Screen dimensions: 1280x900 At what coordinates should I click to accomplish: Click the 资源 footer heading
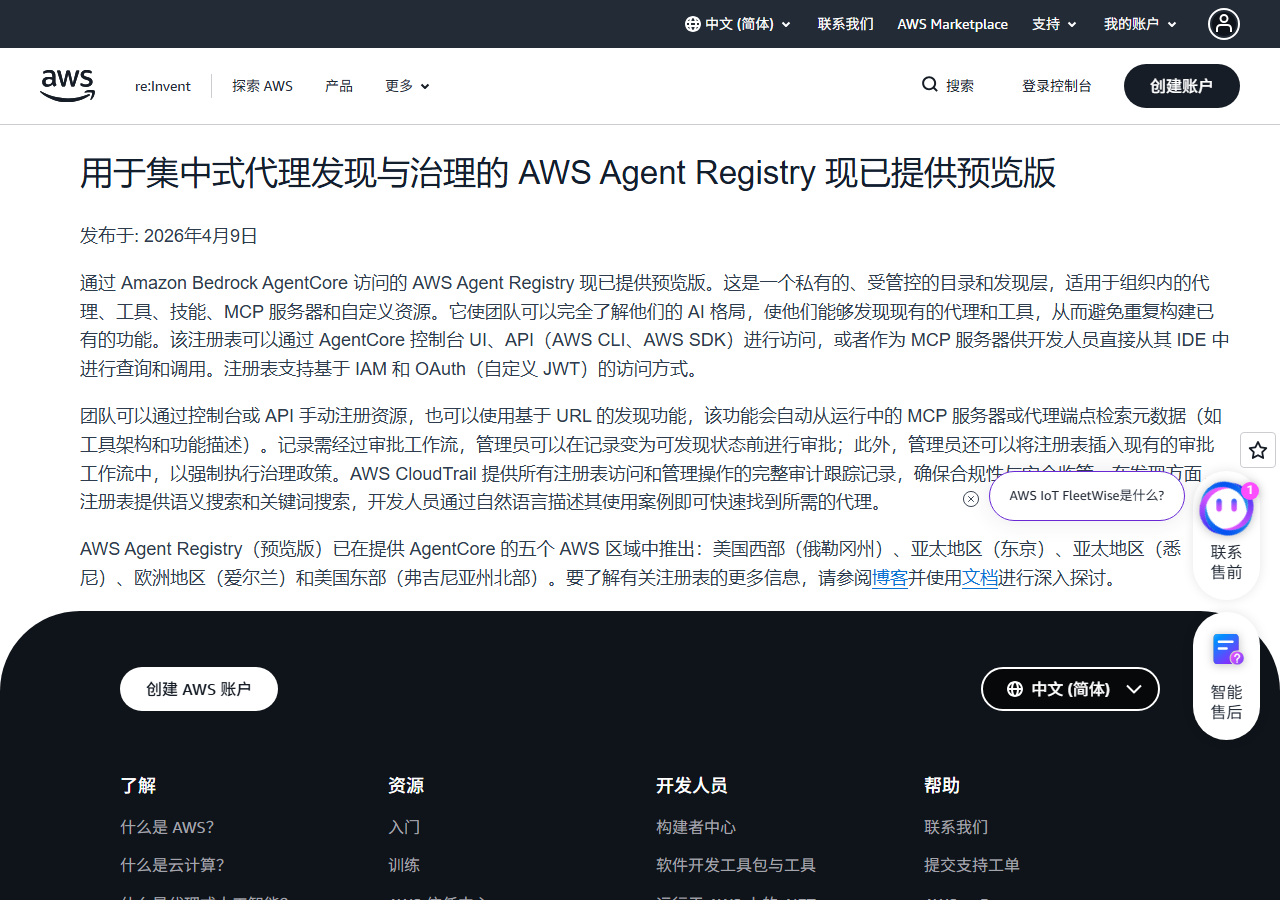[x=406, y=785]
